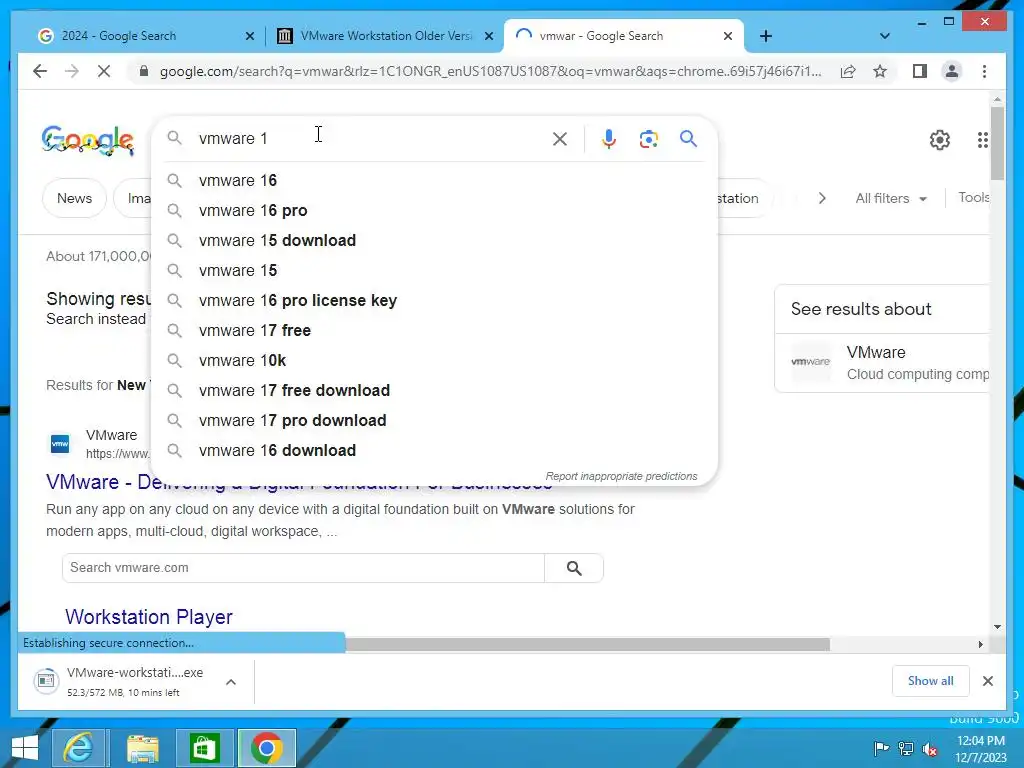The image size is (1024, 768).
Task: Share this page via the share icon
Action: click(848, 71)
